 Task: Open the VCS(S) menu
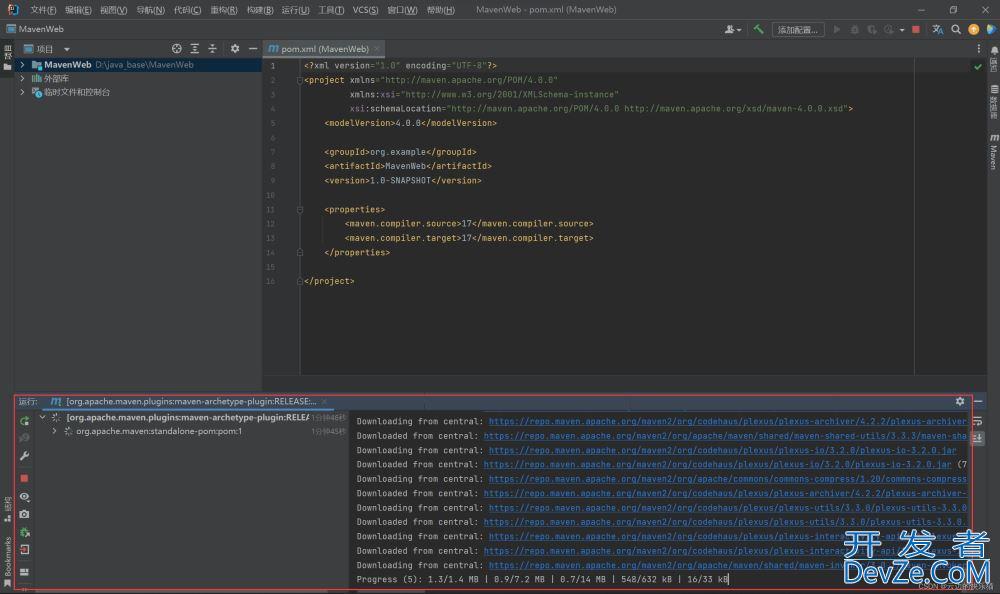pos(365,10)
